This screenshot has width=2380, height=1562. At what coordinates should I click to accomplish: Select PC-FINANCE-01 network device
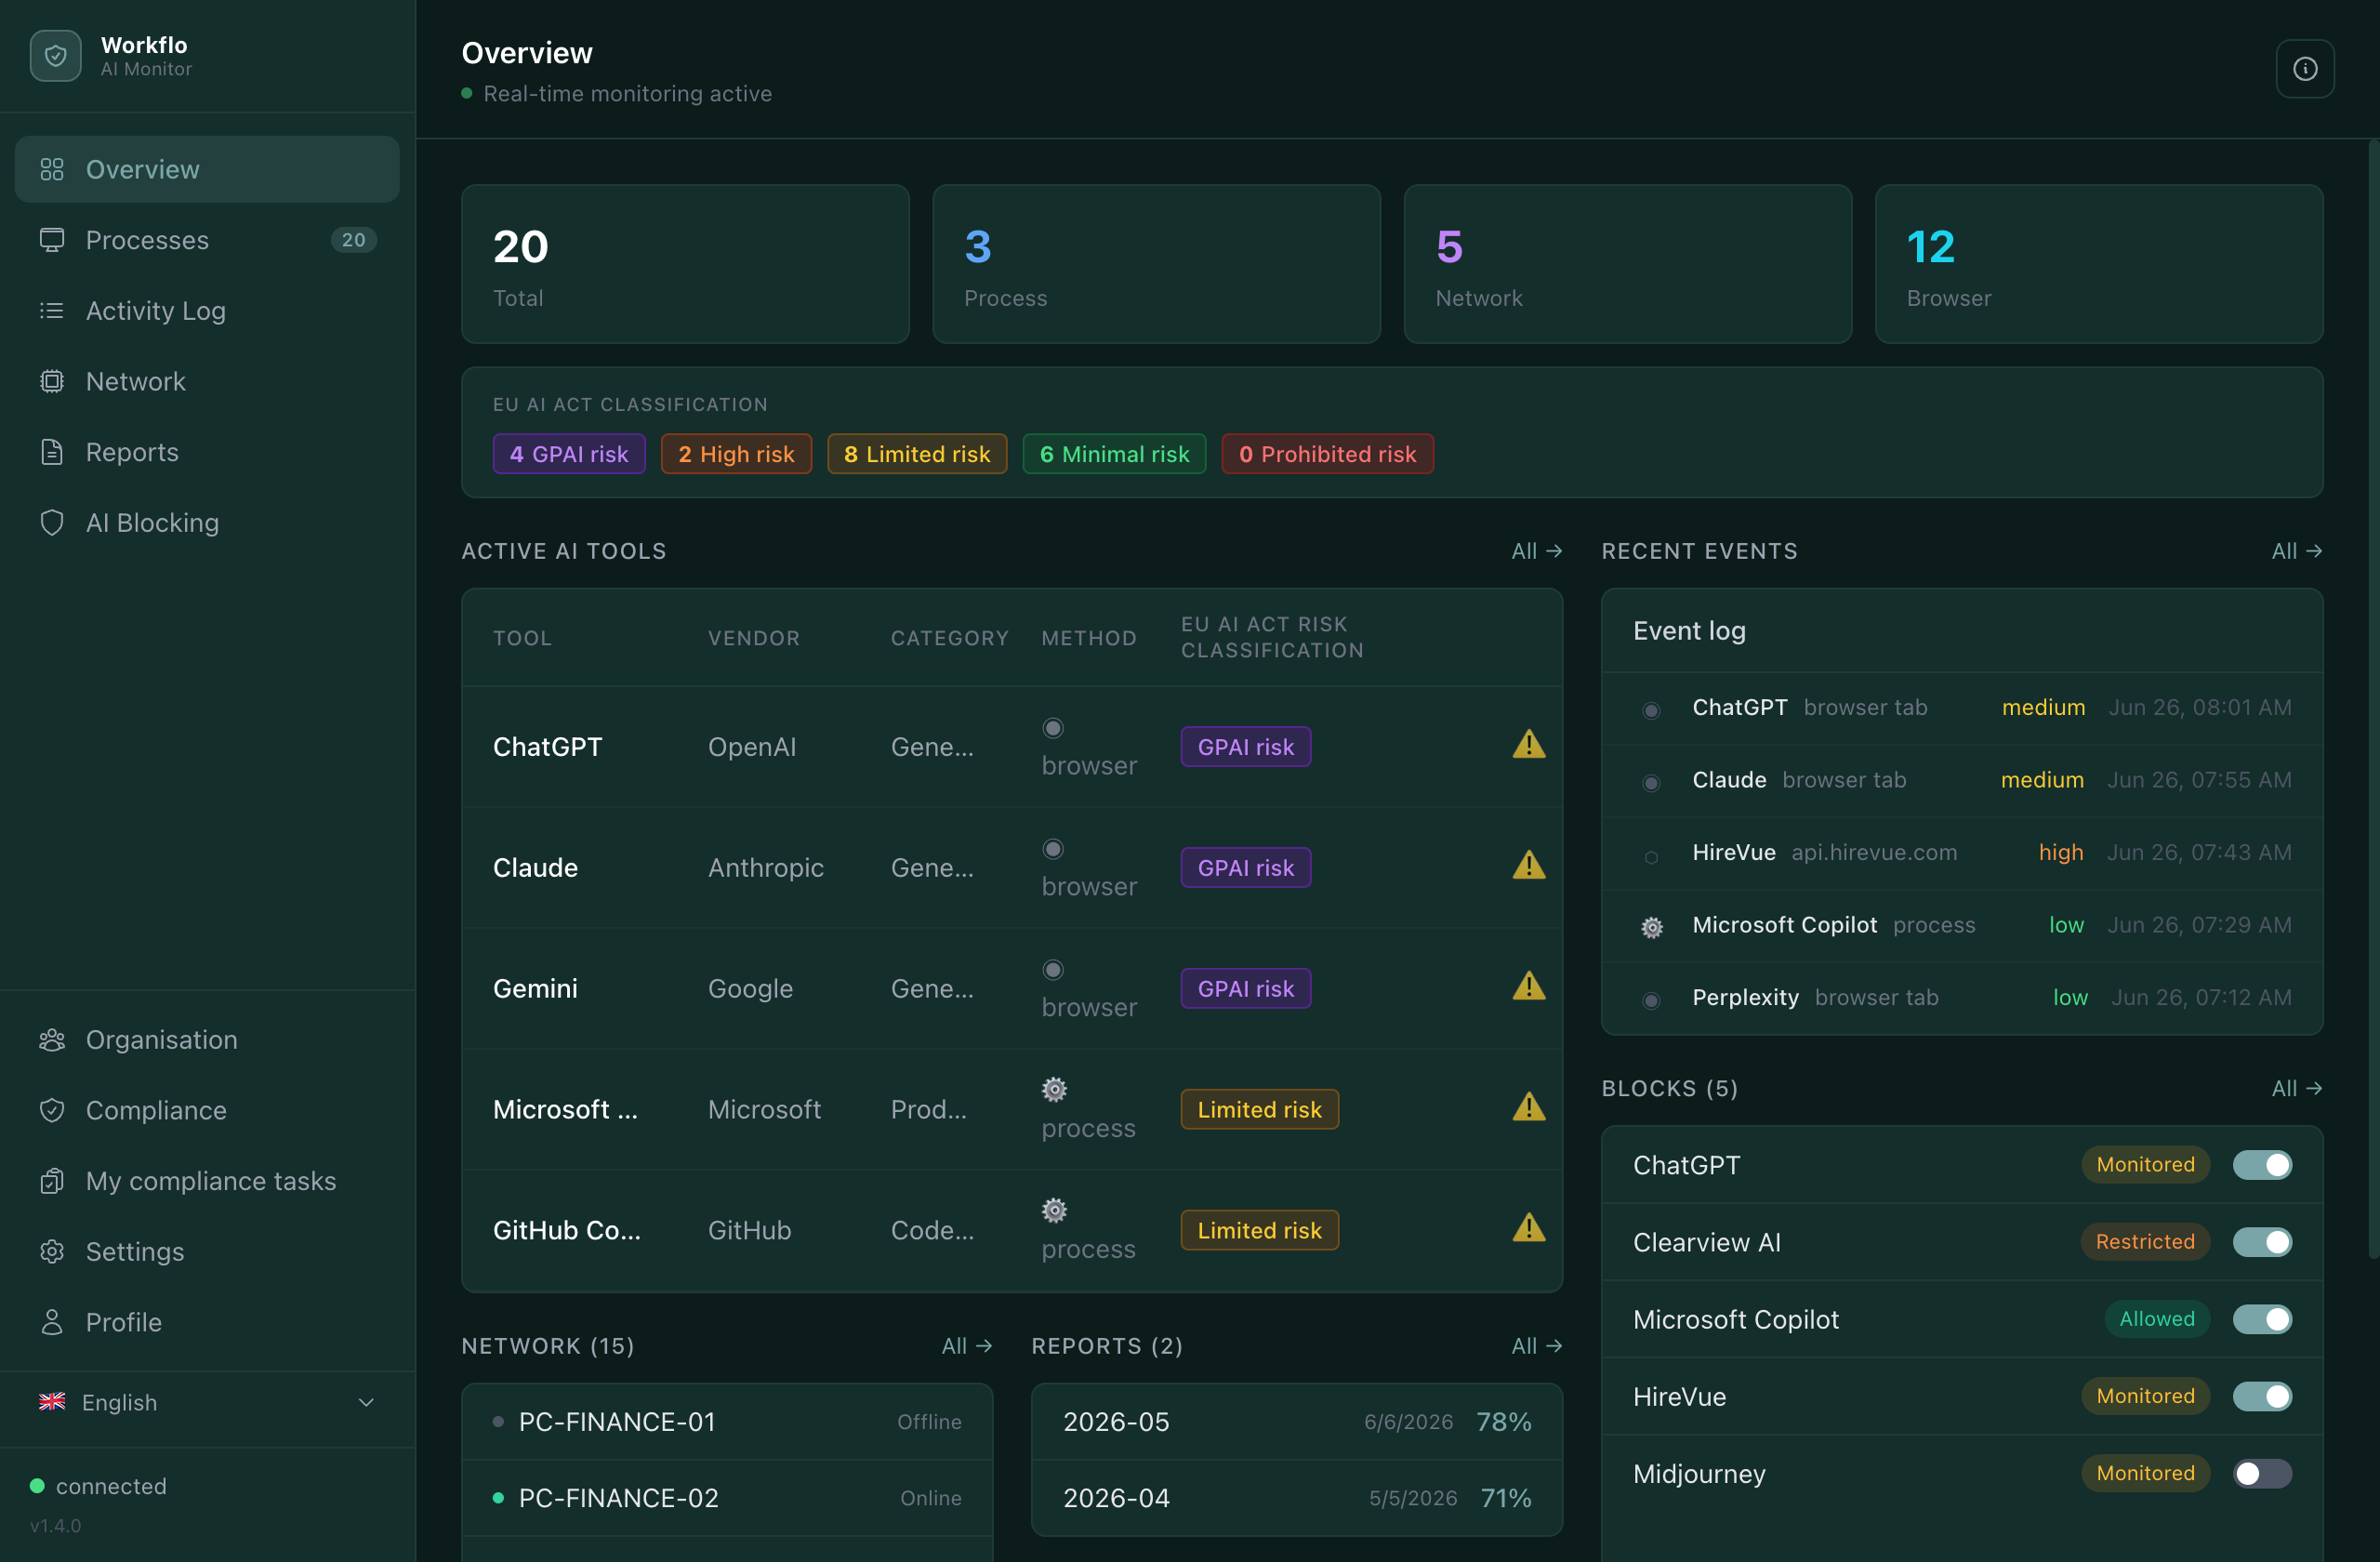tap(727, 1422)
